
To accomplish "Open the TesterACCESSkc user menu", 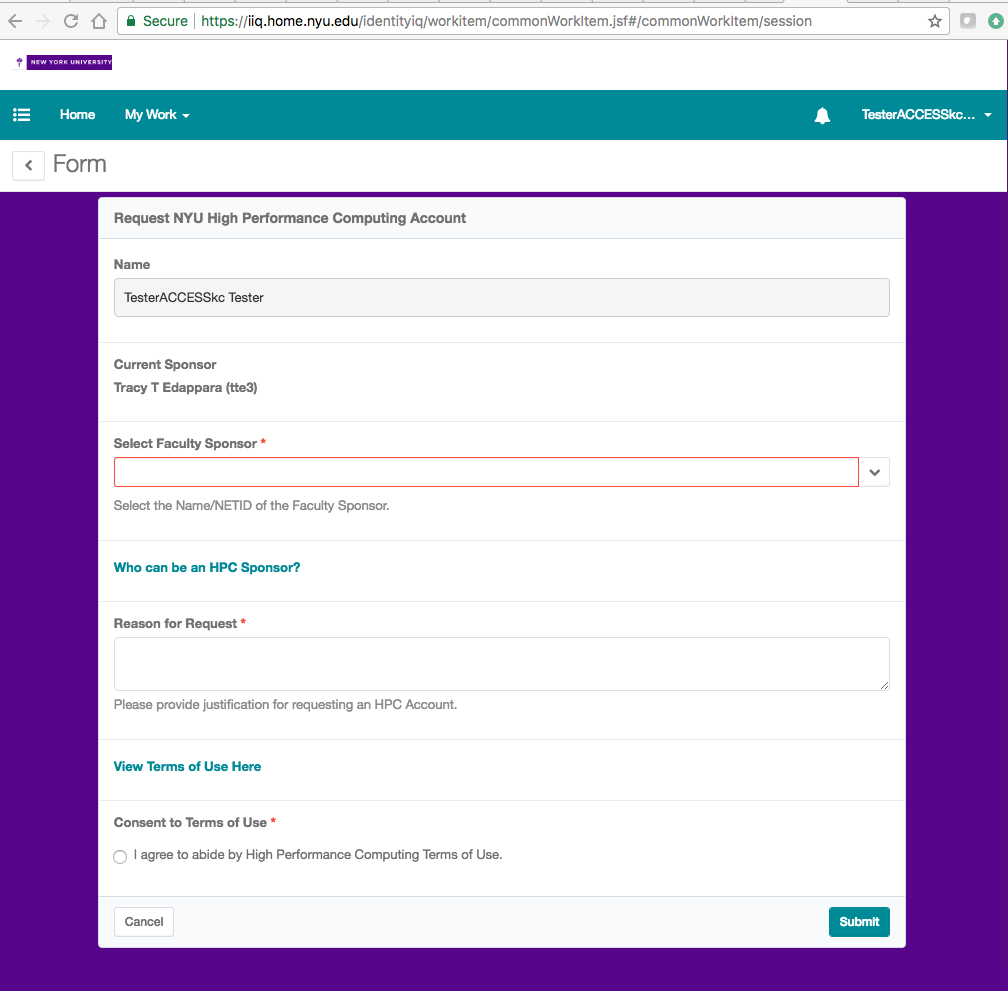I will click(x=926, y=115).
